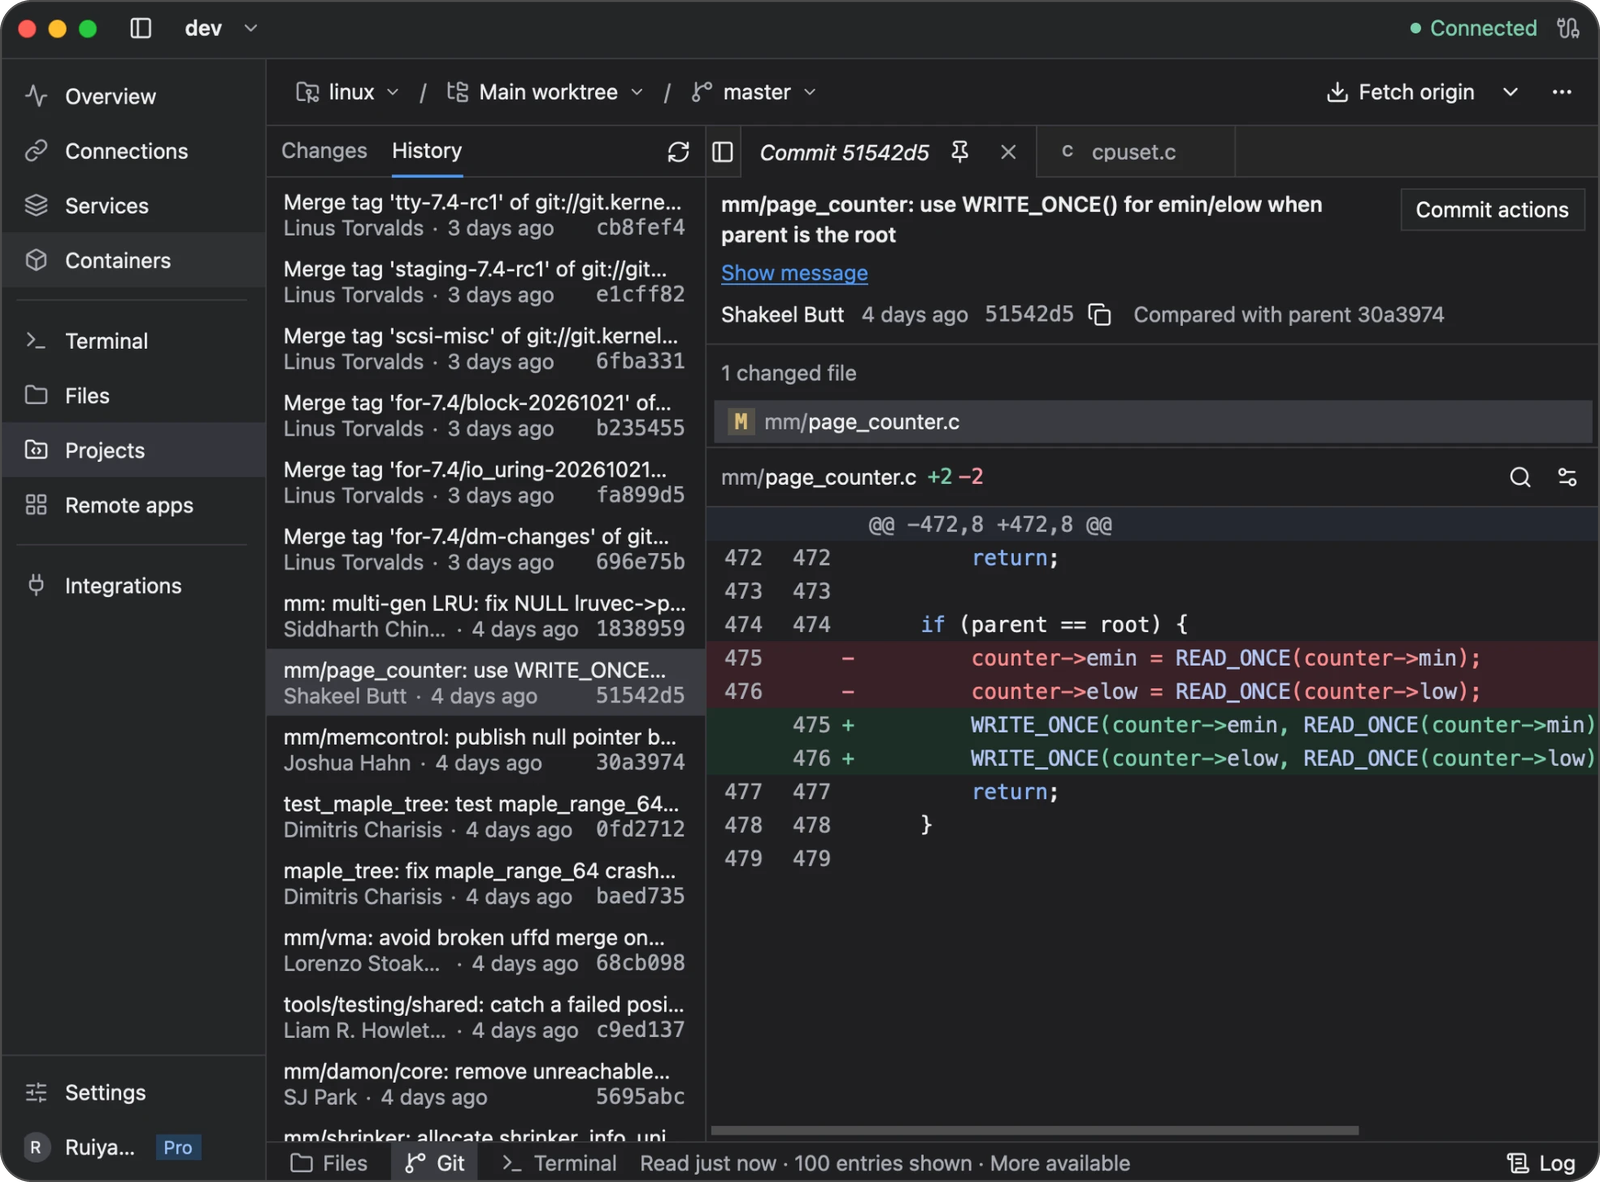The image size is (1600, 1182).
Task: Expand Fetch origin options chevron
Action: tap(1511, 92)
